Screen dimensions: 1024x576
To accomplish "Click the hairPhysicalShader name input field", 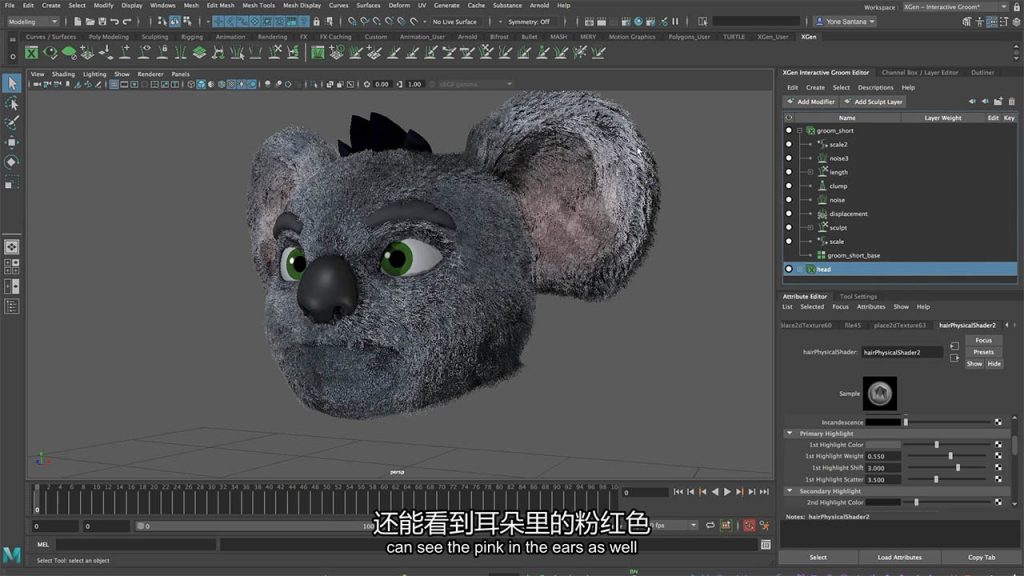I will (902, 352).
